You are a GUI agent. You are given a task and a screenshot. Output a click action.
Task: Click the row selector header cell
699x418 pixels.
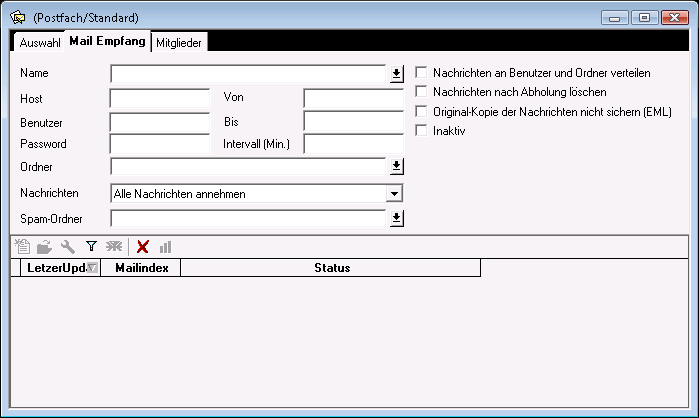16,268
